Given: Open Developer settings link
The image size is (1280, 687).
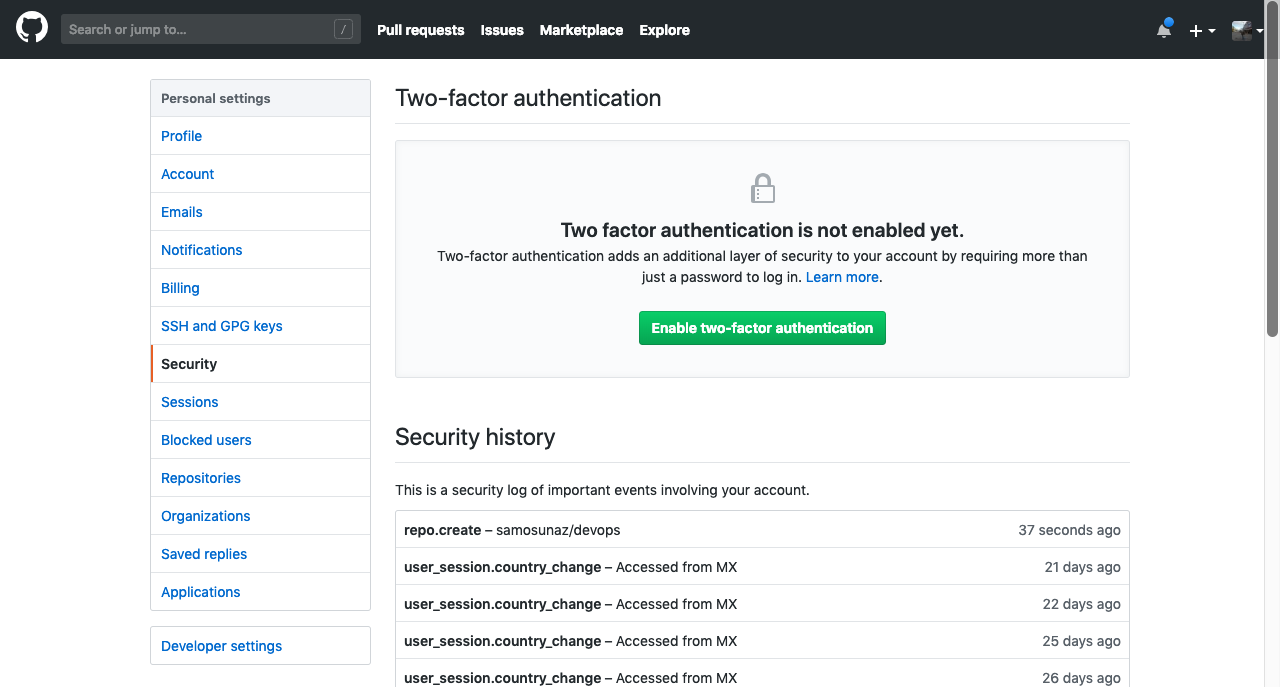Looking at the screenshot, I should point(221,646).
